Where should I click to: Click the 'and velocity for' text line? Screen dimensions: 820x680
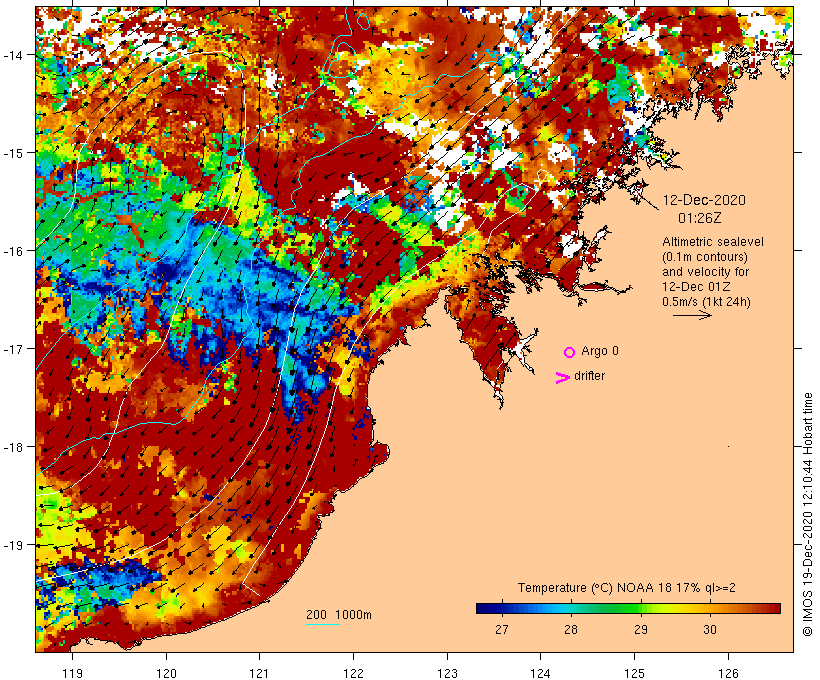coord(705,272)
